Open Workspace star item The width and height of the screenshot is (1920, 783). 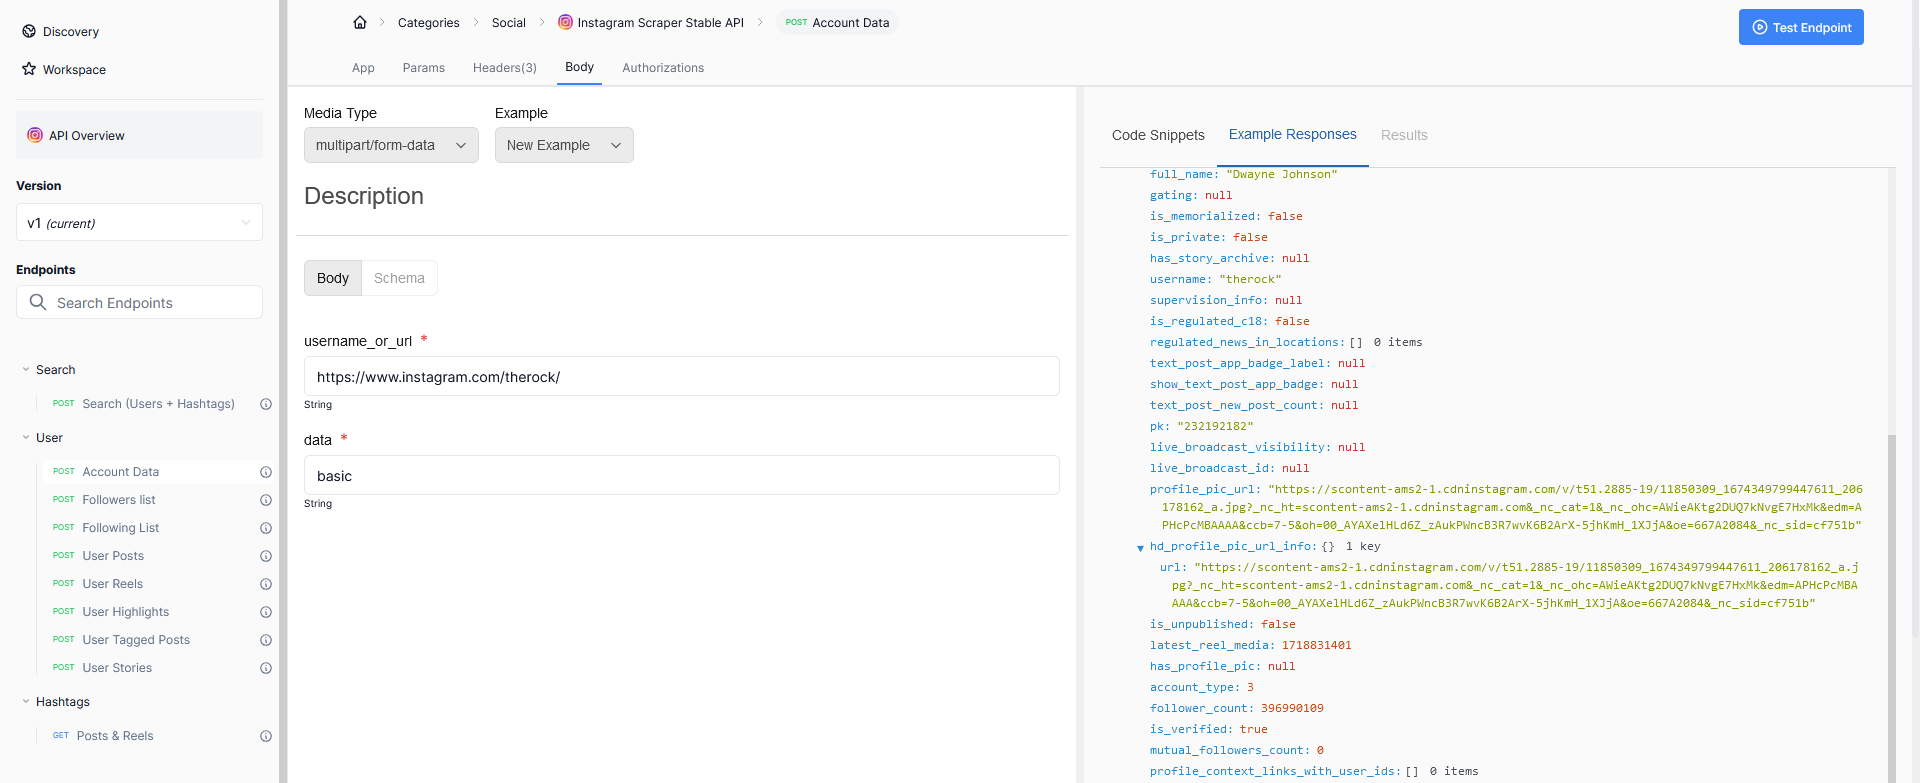tap(64, 70)
